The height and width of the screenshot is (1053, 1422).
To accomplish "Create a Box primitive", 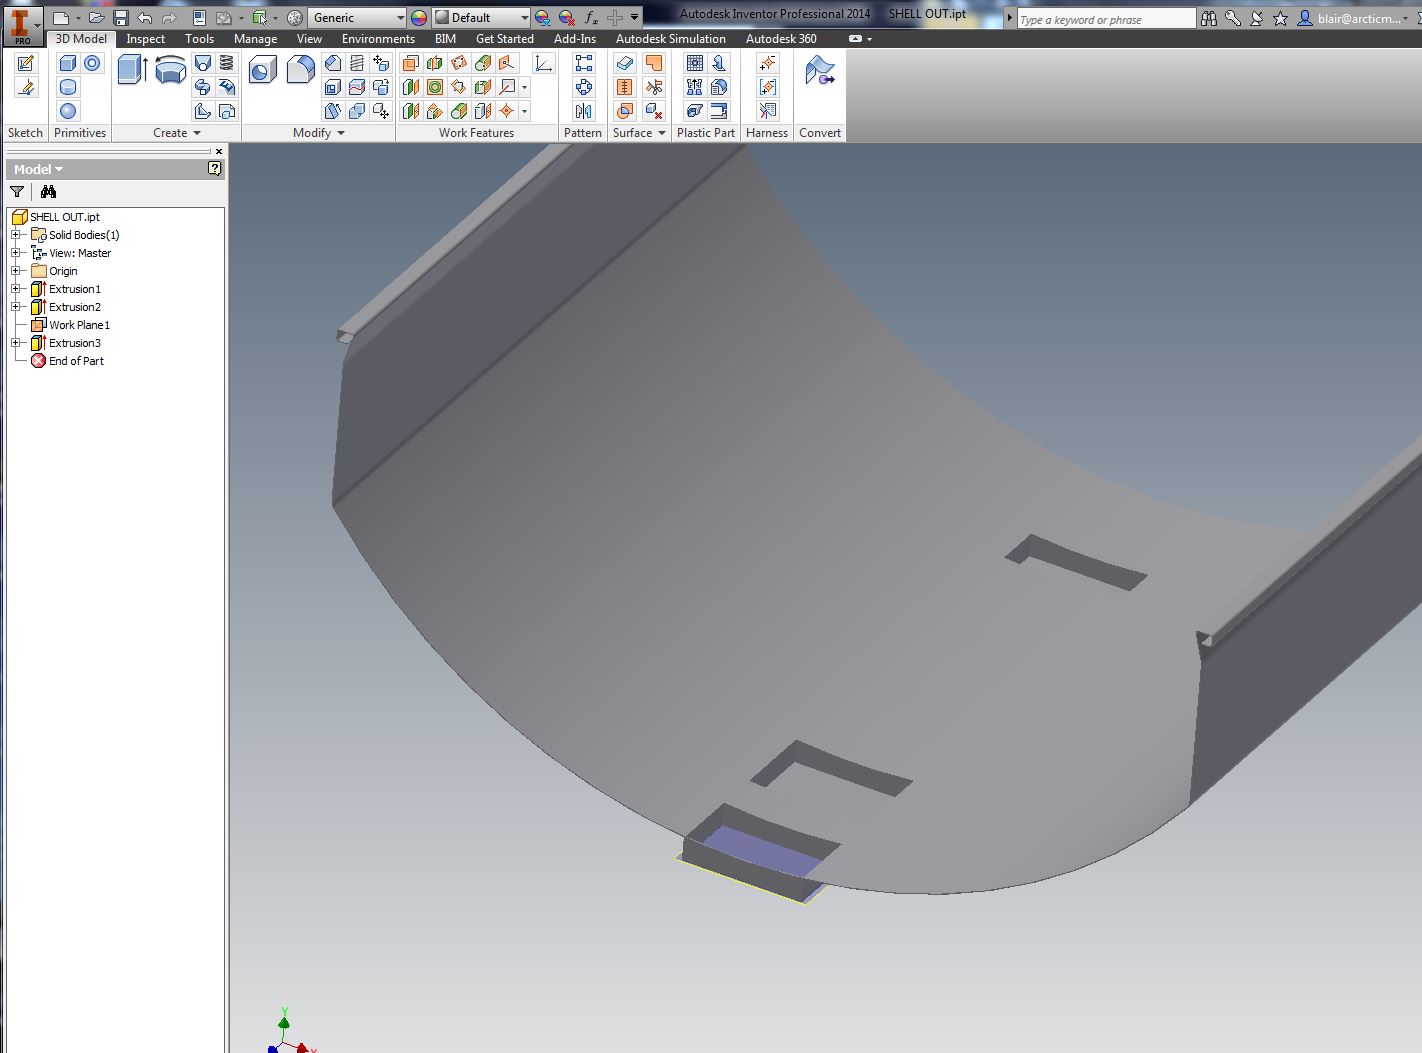I will [68, 63].
